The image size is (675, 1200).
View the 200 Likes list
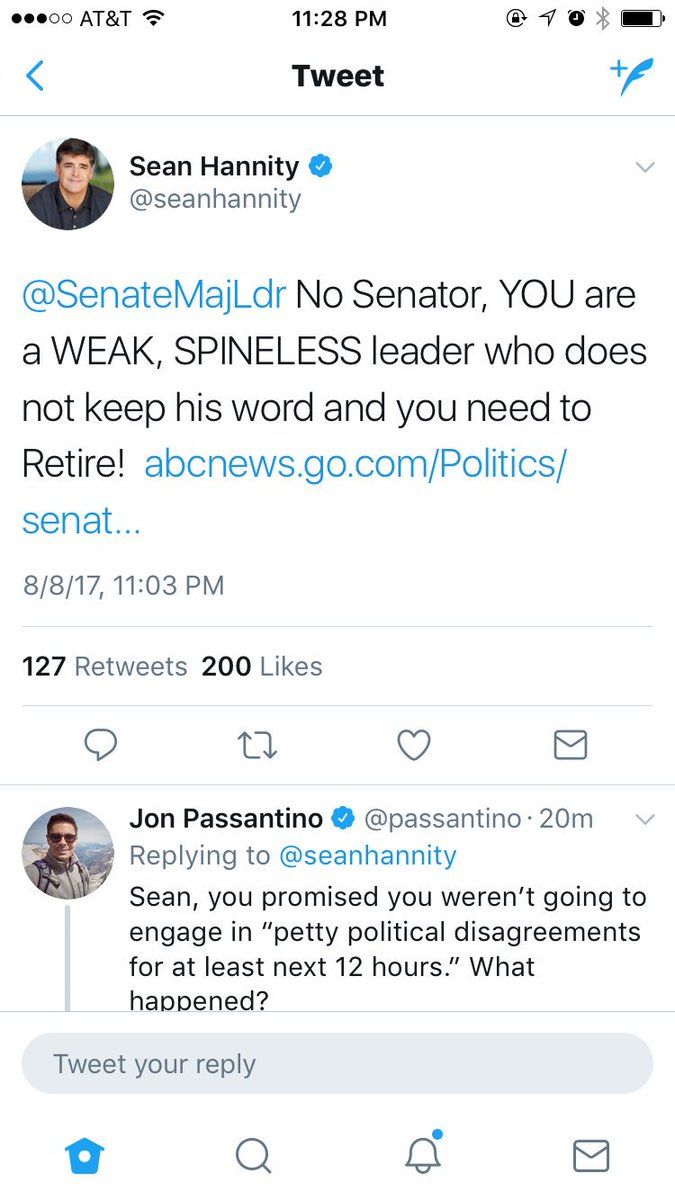tap(262, 666)
